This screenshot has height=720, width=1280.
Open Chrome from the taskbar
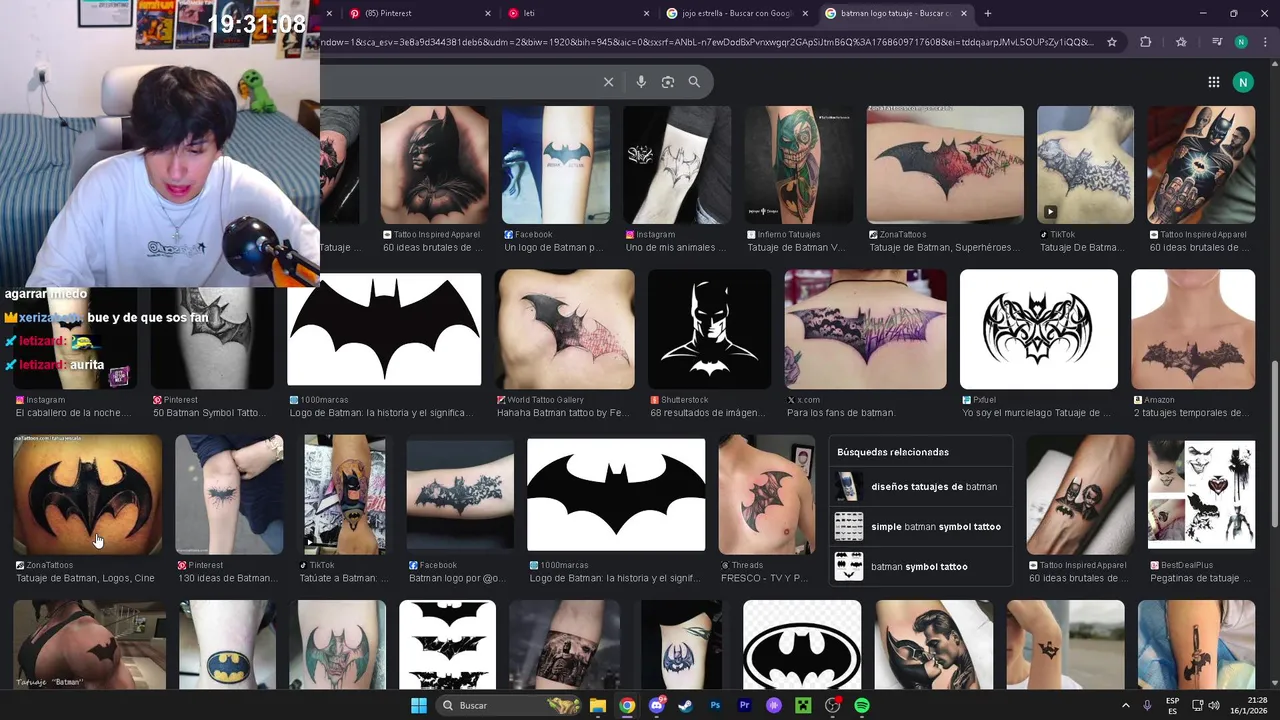pos(627,705)
